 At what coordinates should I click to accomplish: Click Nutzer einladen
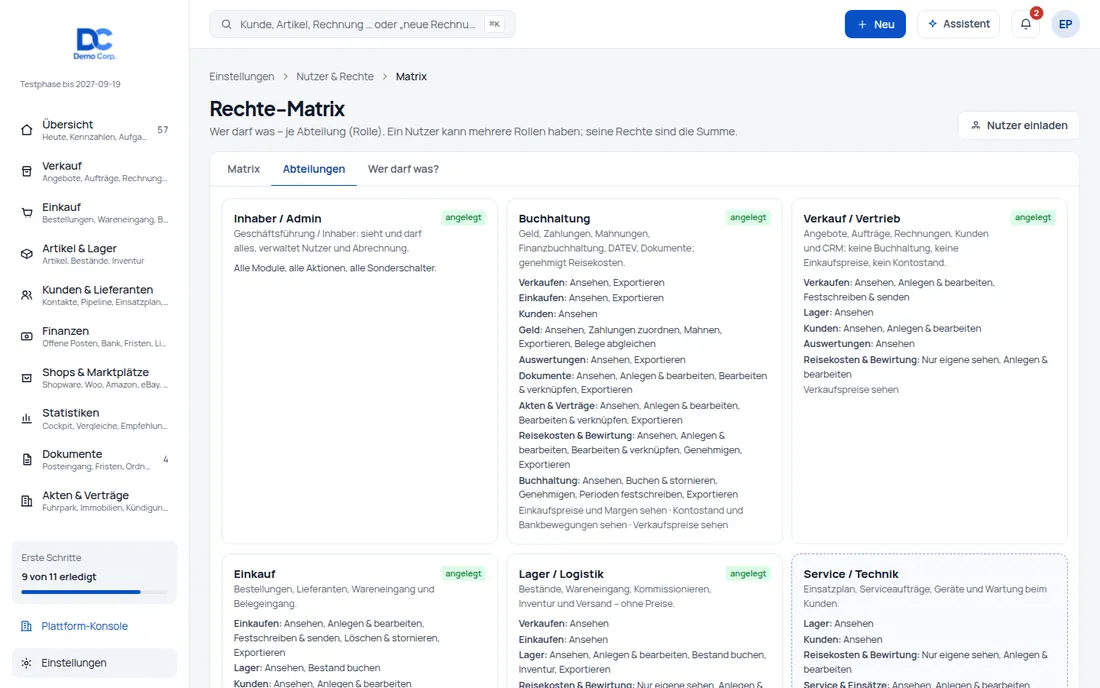coord(1019,126)
